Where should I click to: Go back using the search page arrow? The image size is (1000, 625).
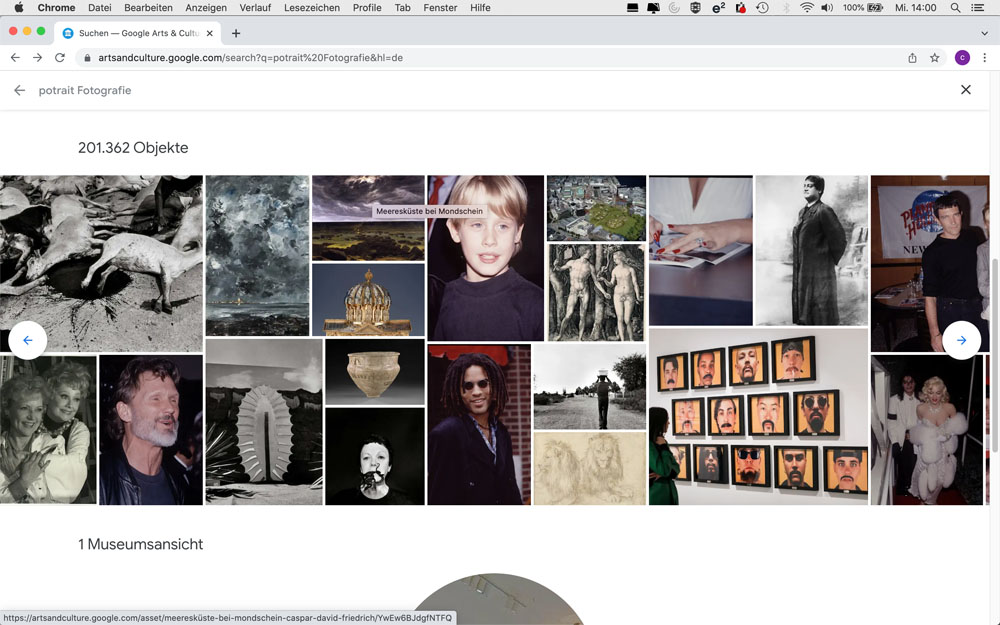pos(19,90)
